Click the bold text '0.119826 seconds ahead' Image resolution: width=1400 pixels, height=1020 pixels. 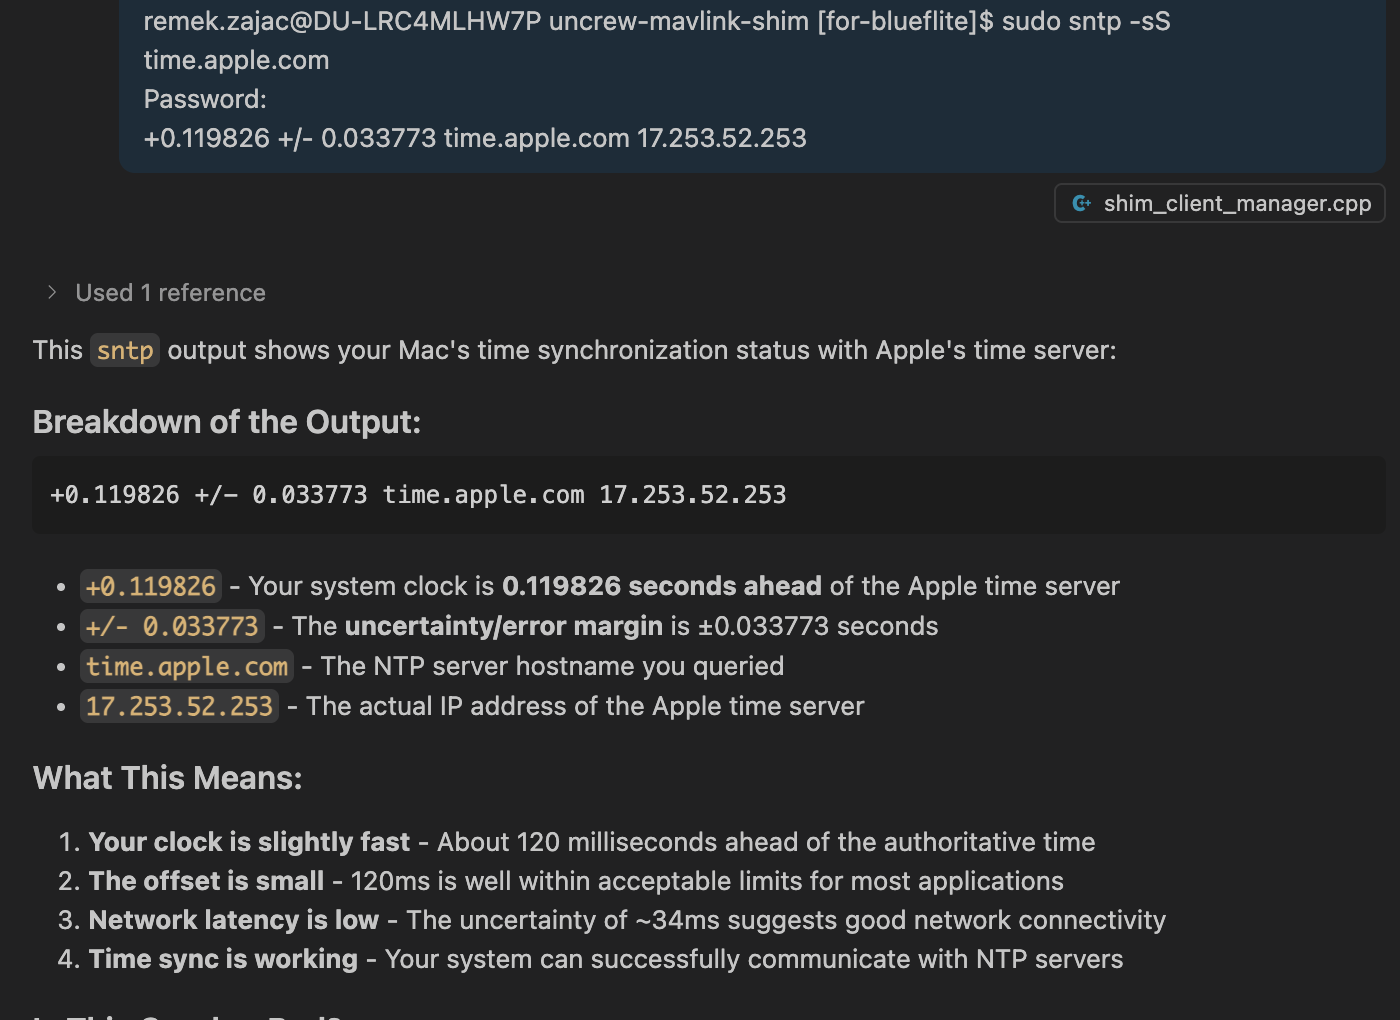(662, 586)
